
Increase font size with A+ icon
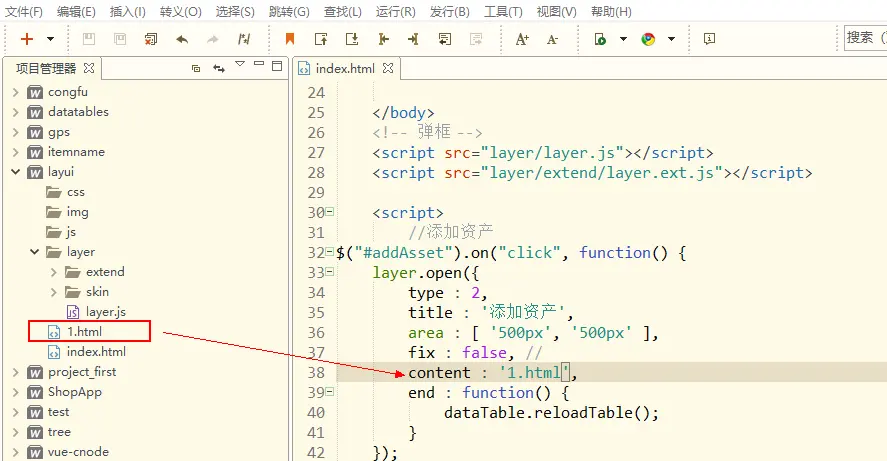point(522,39)
